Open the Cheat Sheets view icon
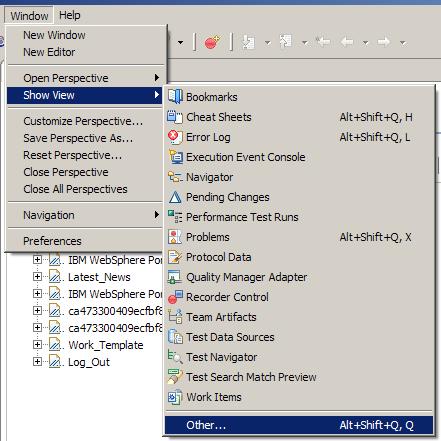Image resolution: width=441 pixels, height=441 pixels. (175, 117)
